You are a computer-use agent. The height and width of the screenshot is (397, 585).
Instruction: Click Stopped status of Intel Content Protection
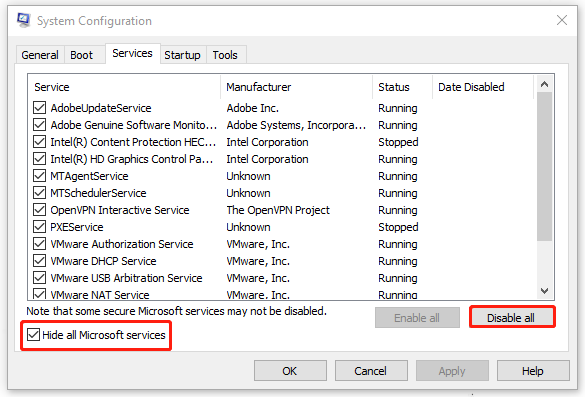[x=398, y=142]
